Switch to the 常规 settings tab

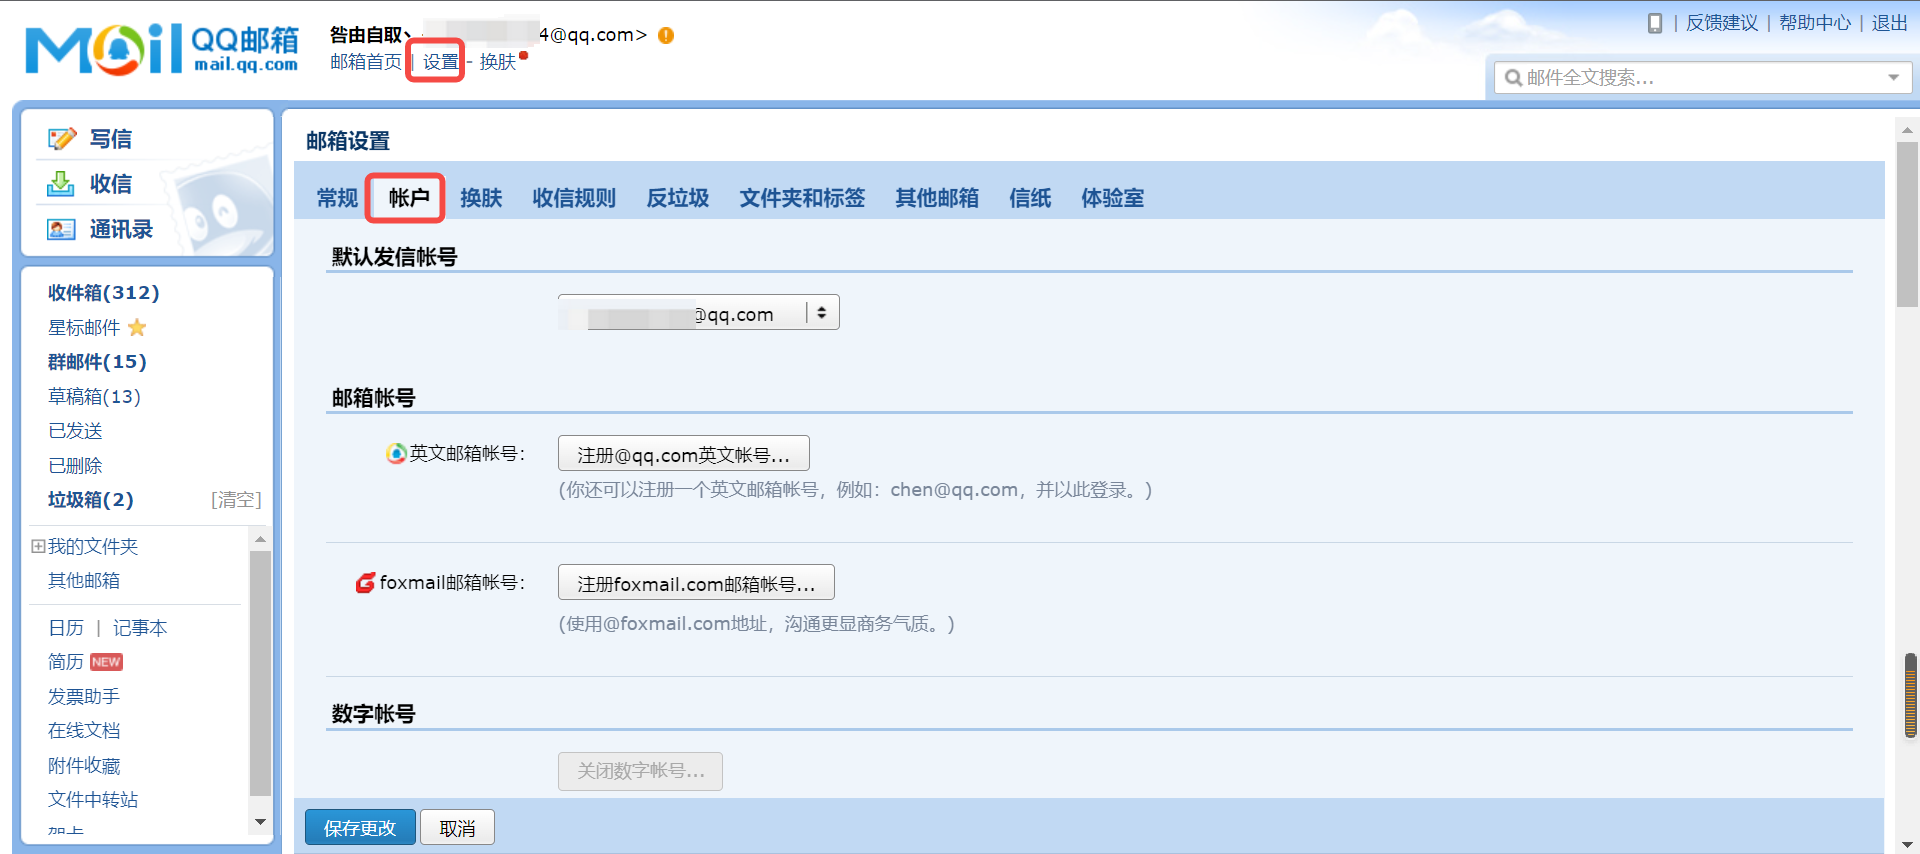[x=337, y=198]
